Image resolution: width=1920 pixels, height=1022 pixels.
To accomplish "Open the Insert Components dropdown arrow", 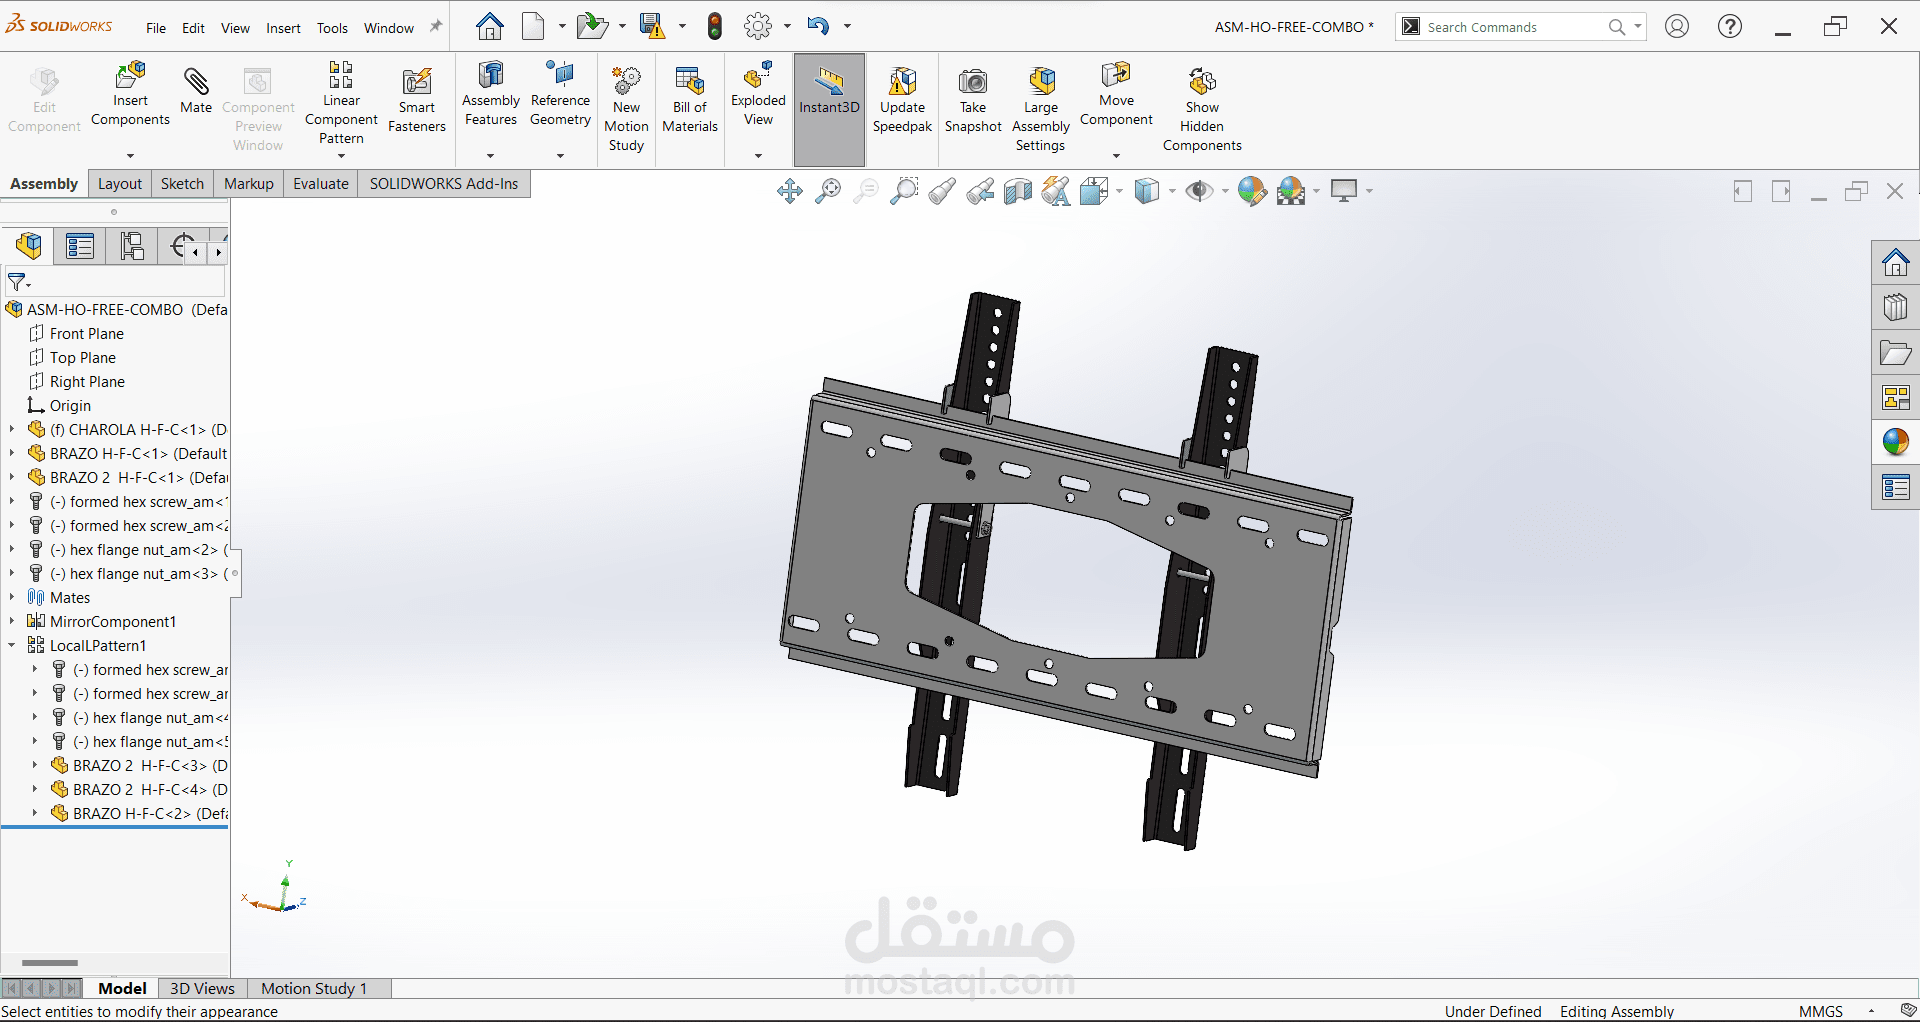I will 130,156.
